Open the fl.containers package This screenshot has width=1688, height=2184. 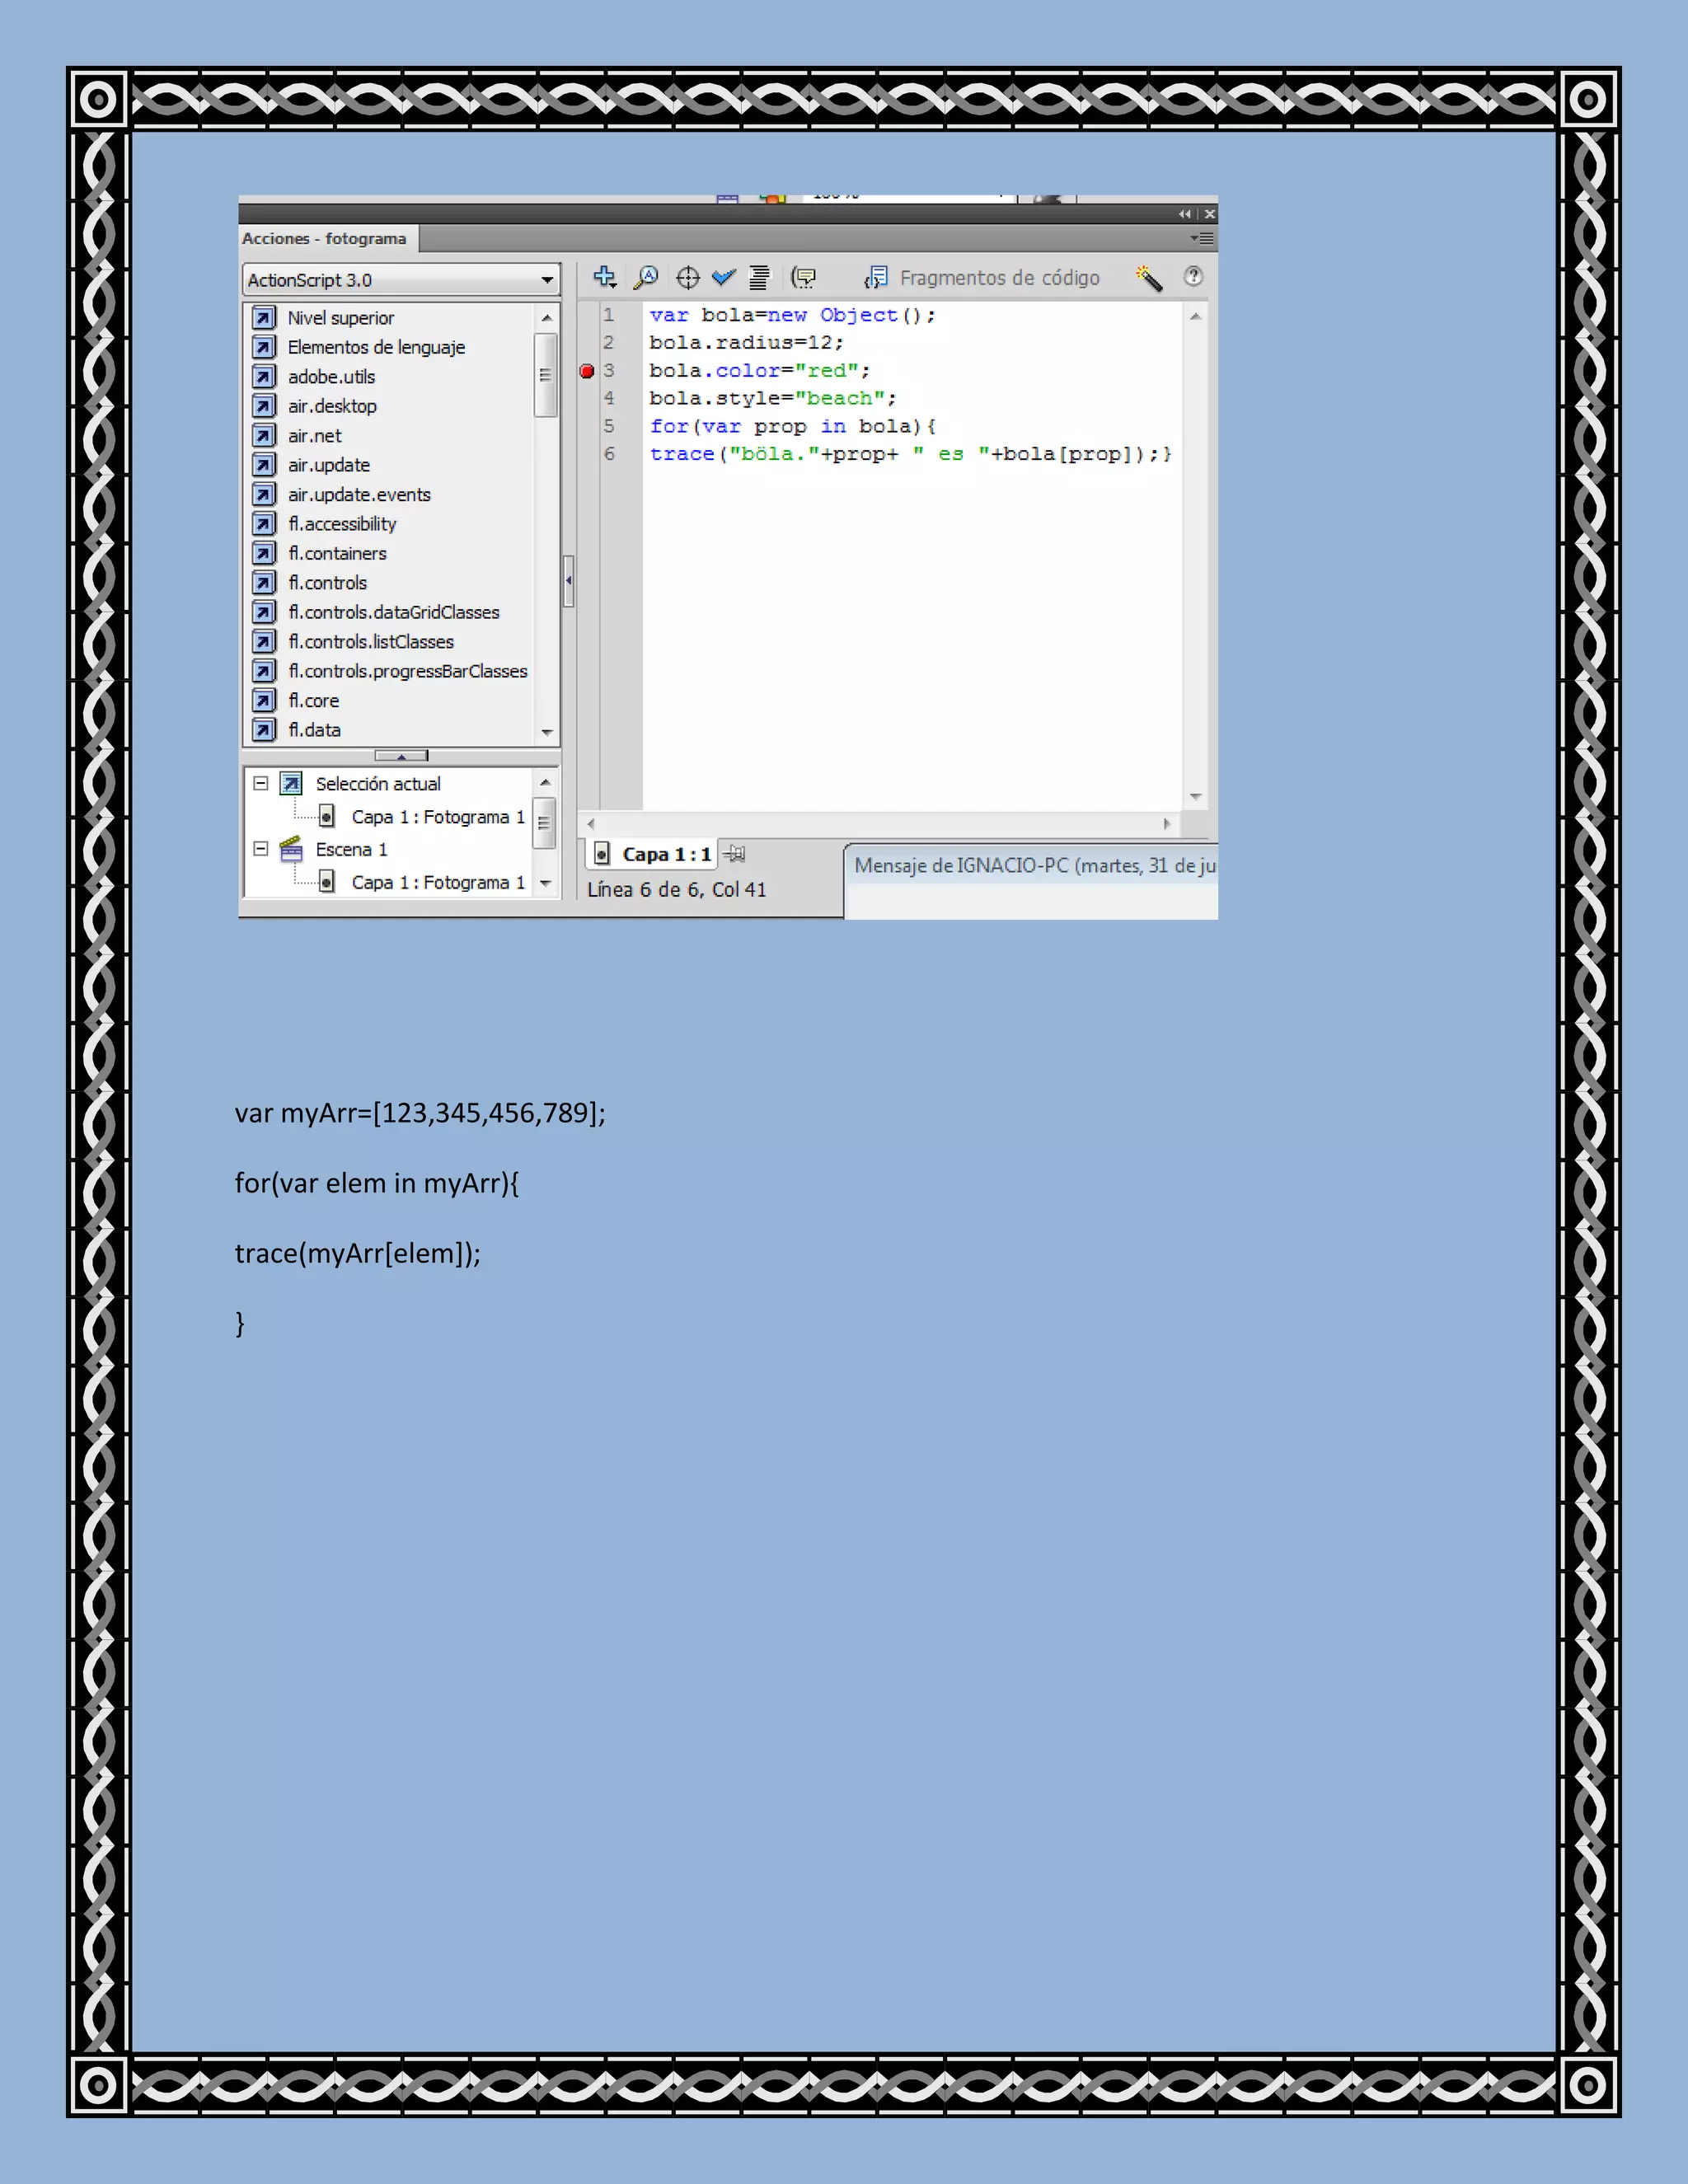click(337, 553)
